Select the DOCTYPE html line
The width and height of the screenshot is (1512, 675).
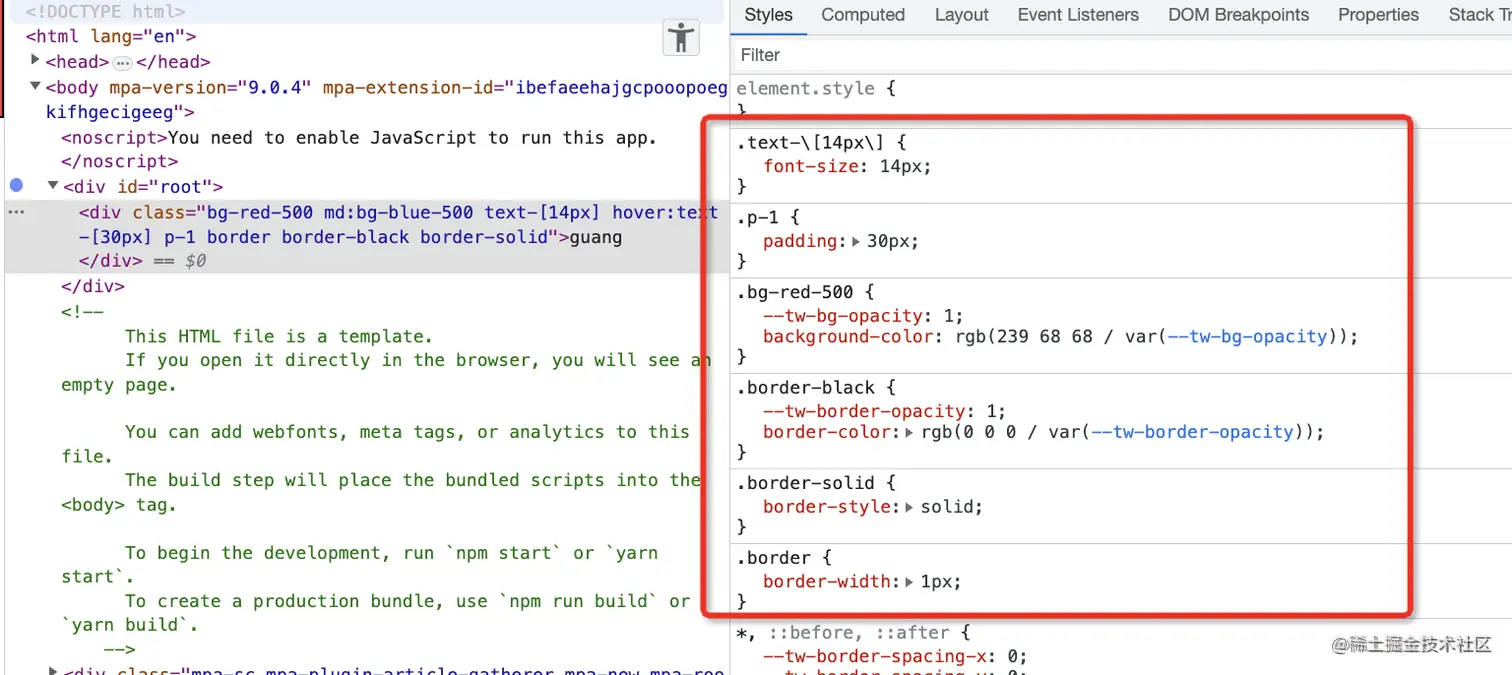point(105,13)
